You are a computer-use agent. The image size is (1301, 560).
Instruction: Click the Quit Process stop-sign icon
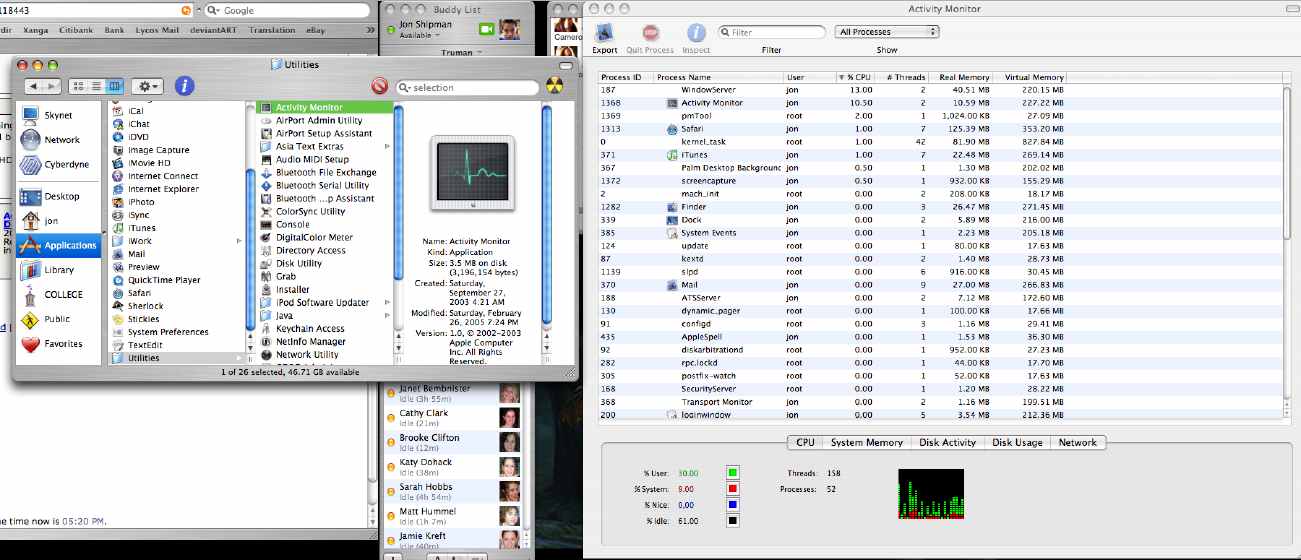pos(650,33)
